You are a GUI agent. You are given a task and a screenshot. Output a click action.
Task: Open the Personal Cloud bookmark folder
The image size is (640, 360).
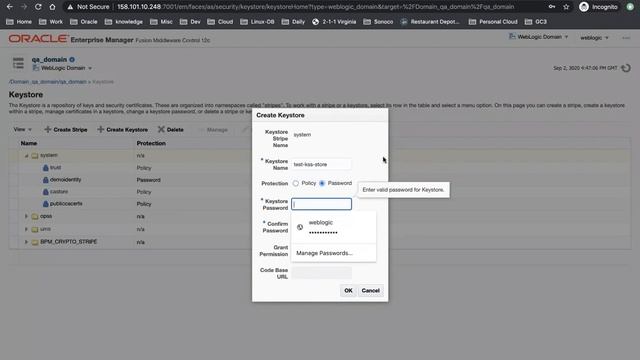click(493, 22)
